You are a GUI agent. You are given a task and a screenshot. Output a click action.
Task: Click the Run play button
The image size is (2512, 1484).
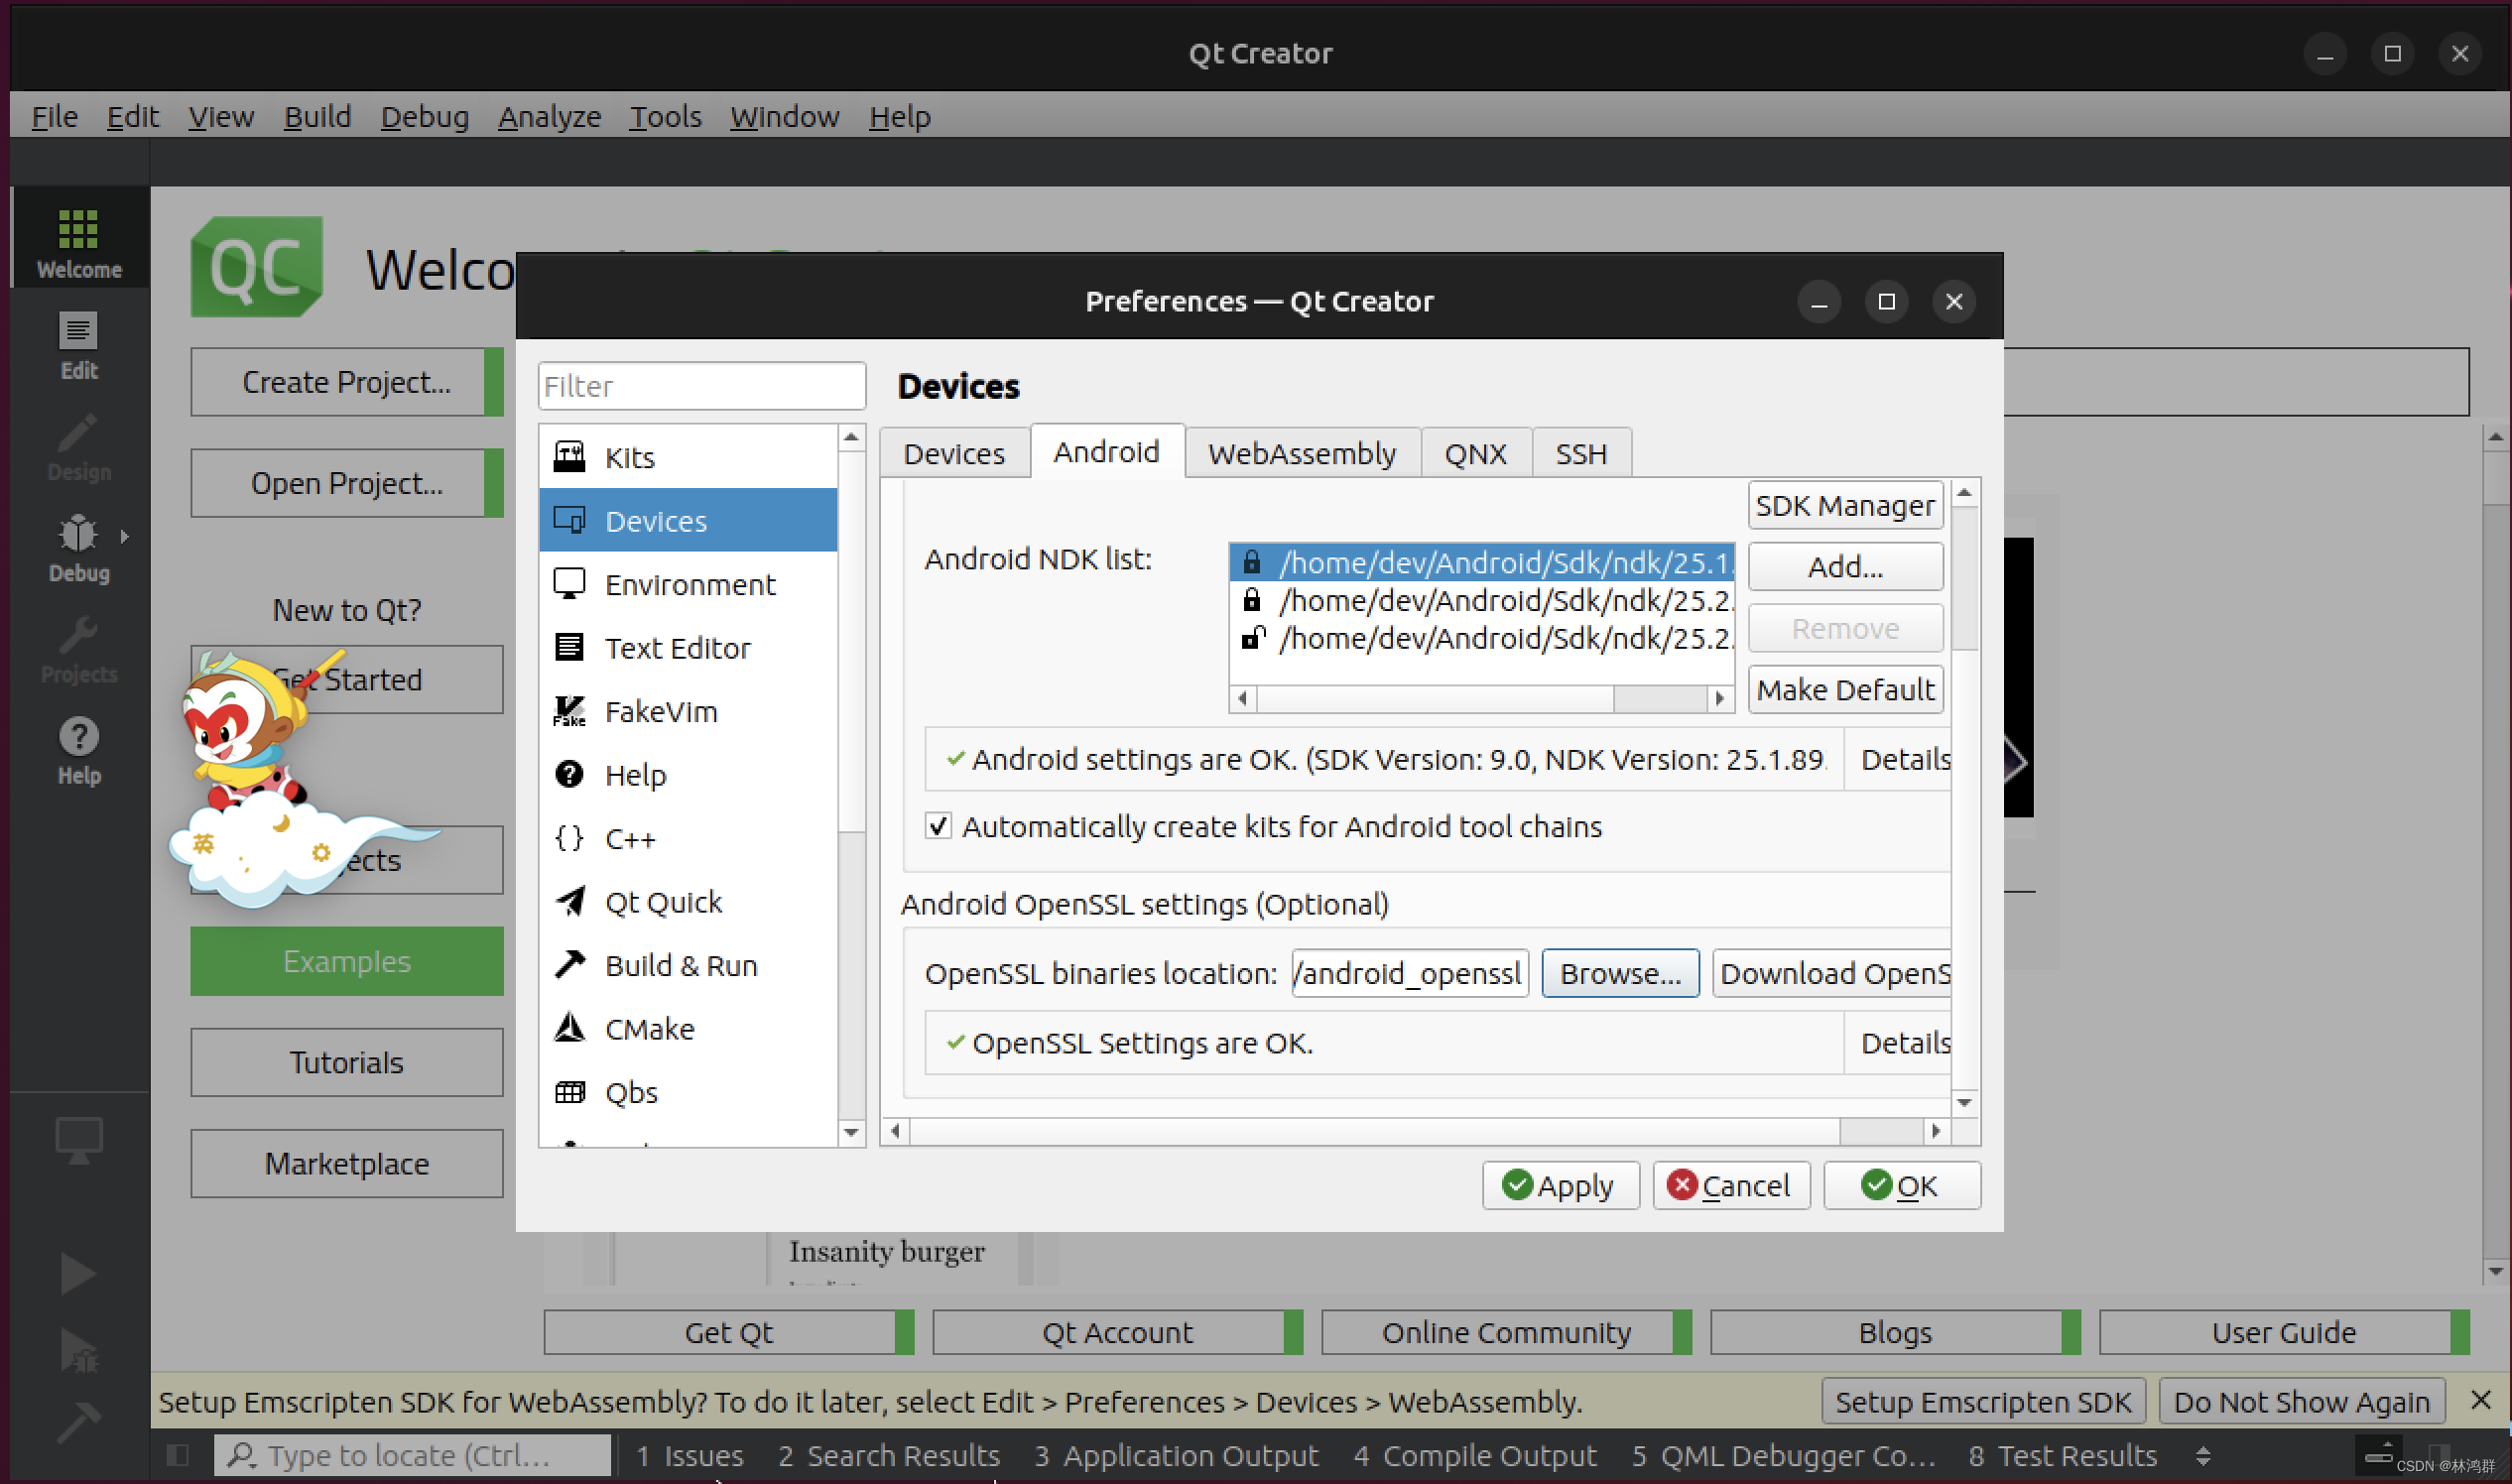coord(77,1274)
